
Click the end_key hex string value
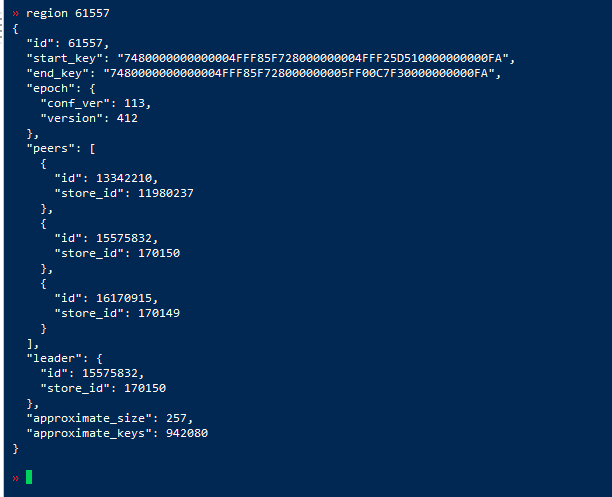(299, 73)
